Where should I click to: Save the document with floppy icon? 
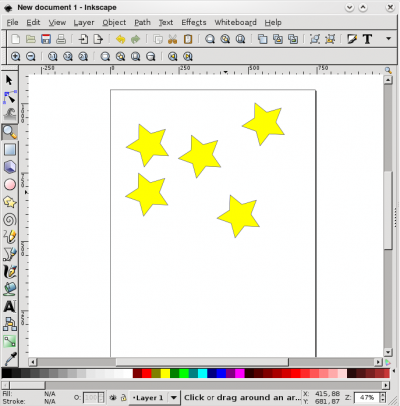46,39
